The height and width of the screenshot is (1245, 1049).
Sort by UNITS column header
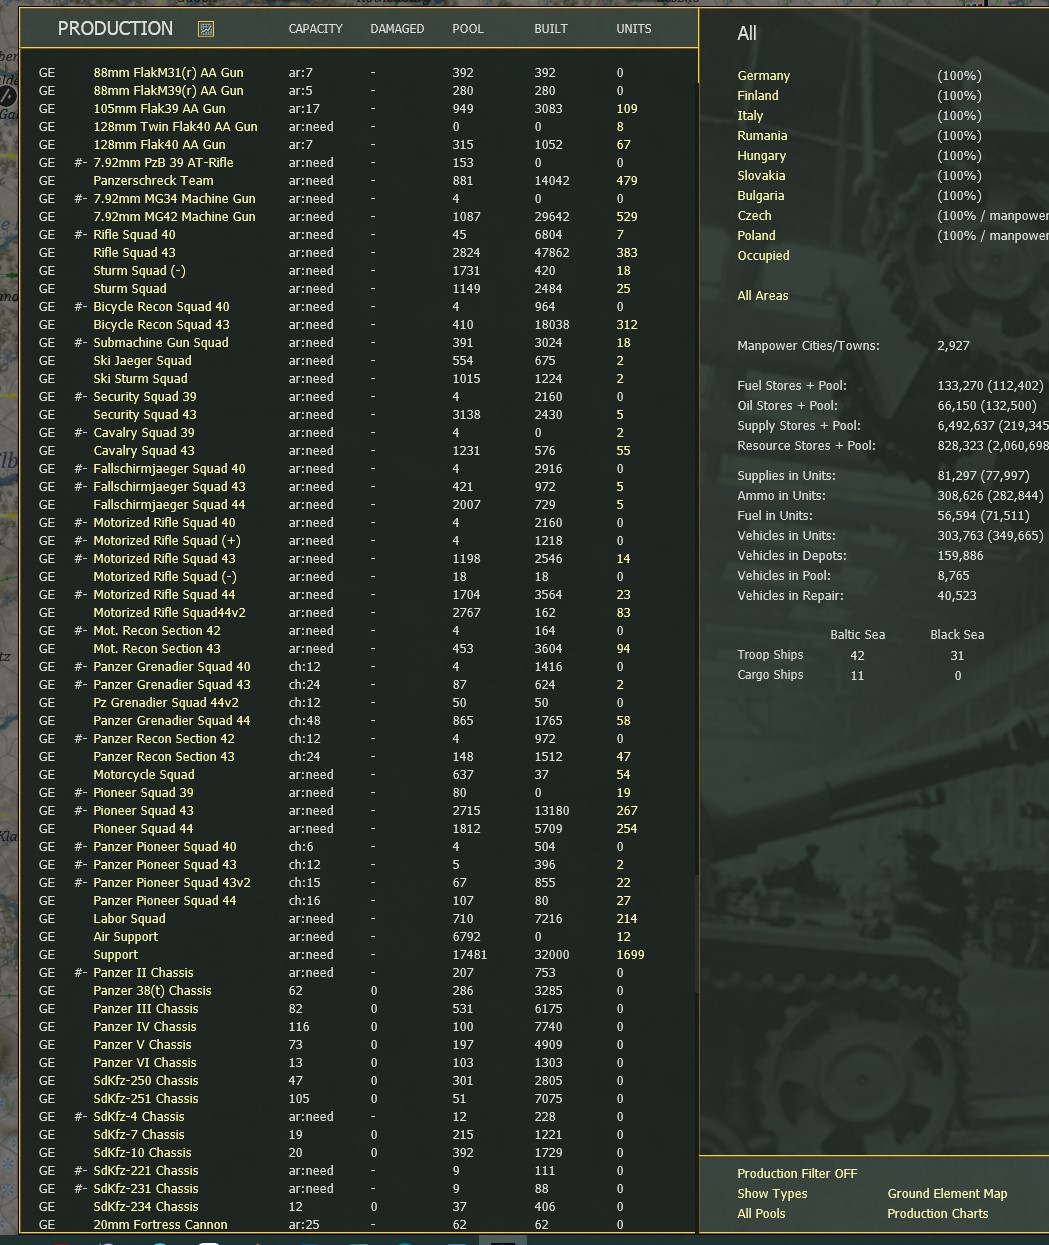(x=634, y=29)
